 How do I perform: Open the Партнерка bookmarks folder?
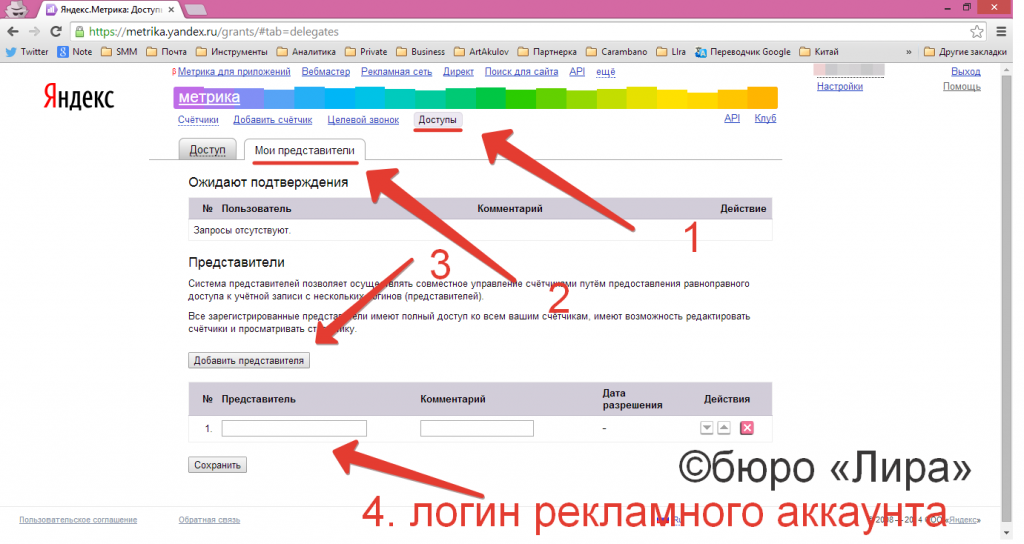547,52
